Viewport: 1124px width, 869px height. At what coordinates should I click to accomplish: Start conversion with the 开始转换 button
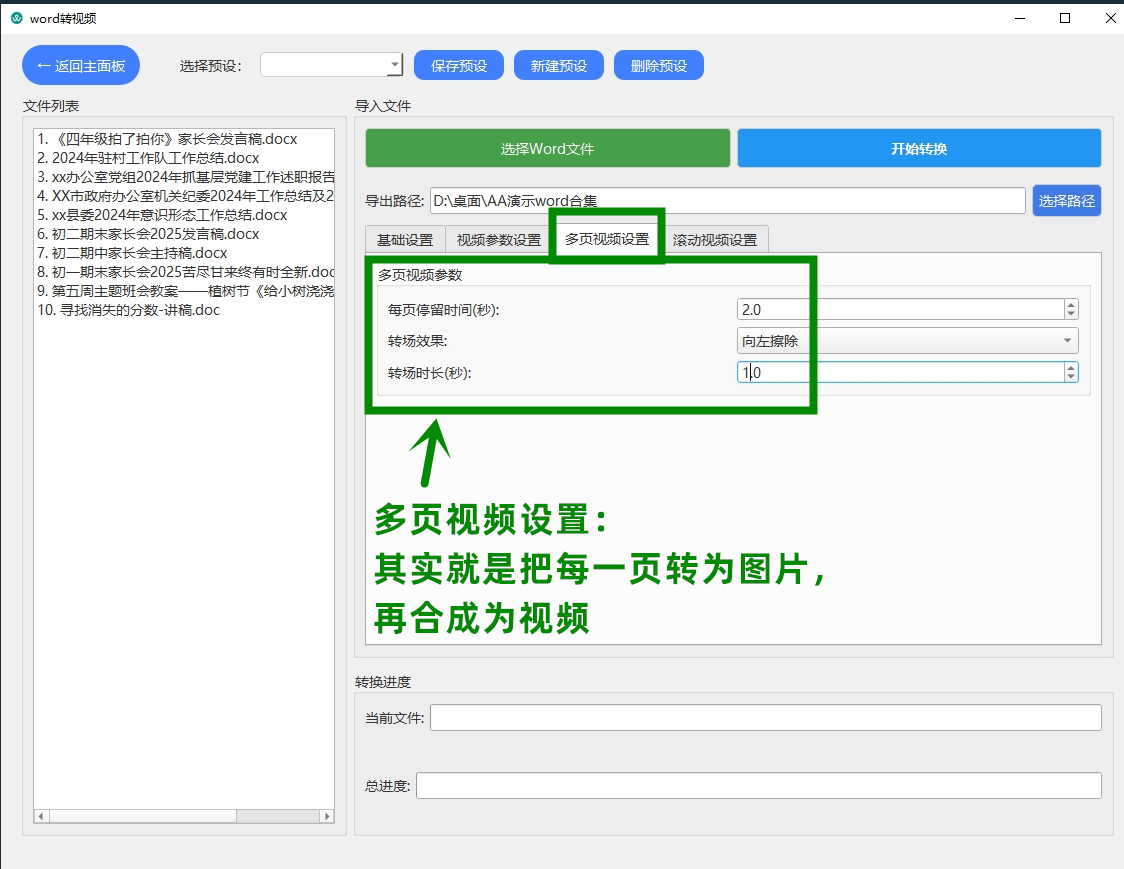[x=919, y=147]
